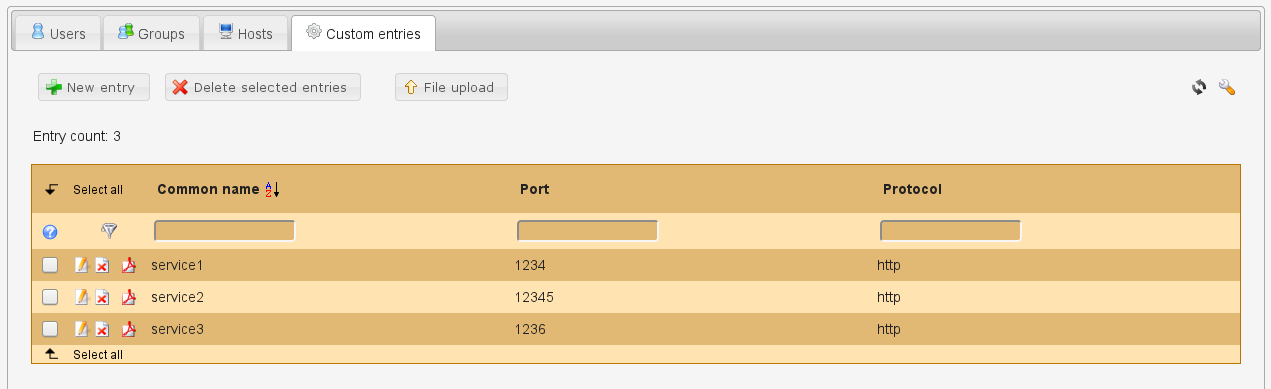The width and height of the screenshot is (1271, 389).
Task: Click the bottom Select all link
Action: pyautogui.click(x=98, y=354)
